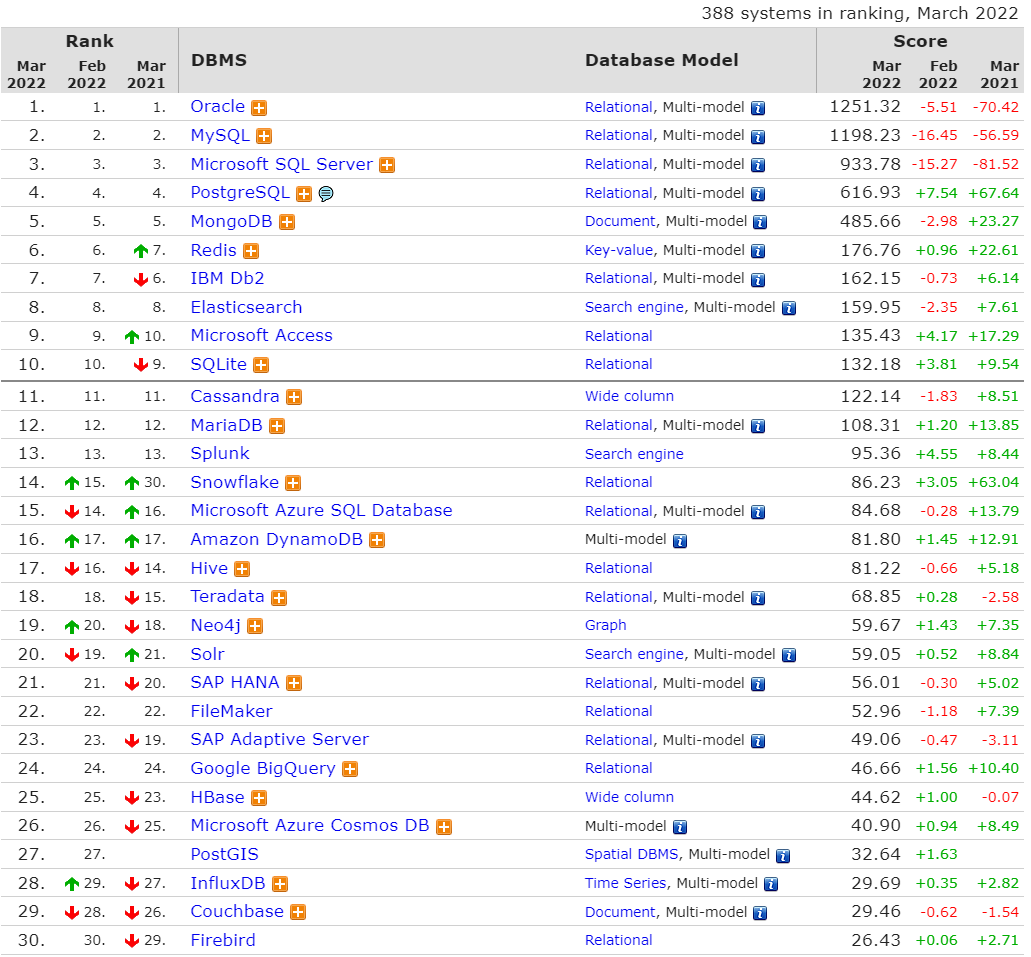
Task: Click the orange plus icon beside PostgreSQL
Action: [304, 194]
